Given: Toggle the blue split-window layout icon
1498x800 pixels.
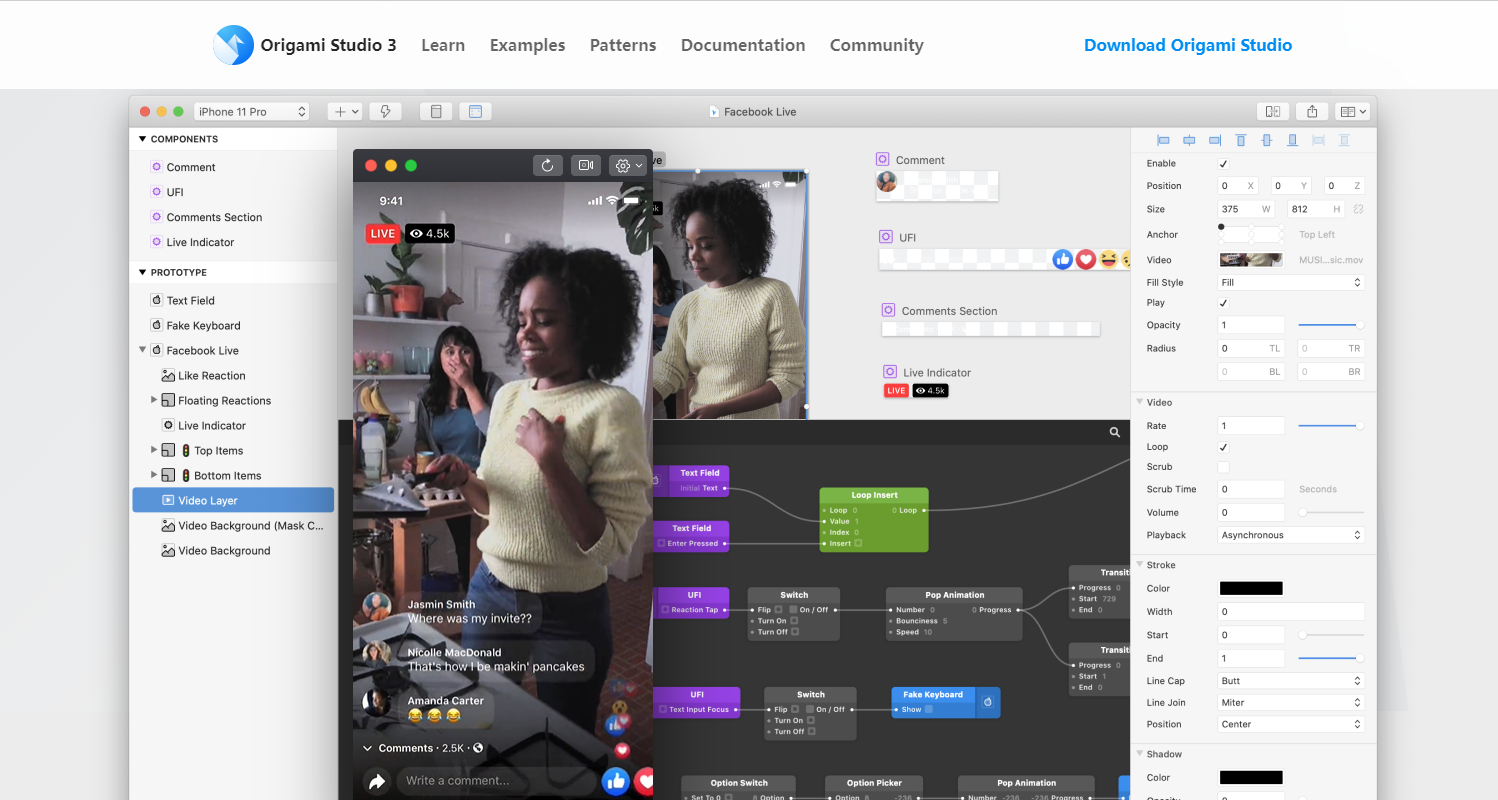Looking at the screenshot, I should pyautogui.click(x=475, y=112).
